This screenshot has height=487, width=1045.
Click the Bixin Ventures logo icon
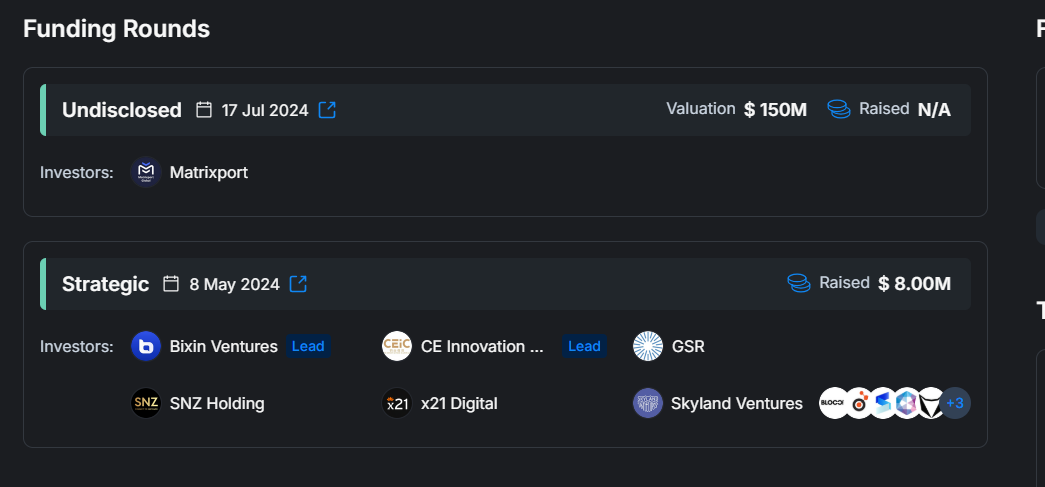click(146, 346)
